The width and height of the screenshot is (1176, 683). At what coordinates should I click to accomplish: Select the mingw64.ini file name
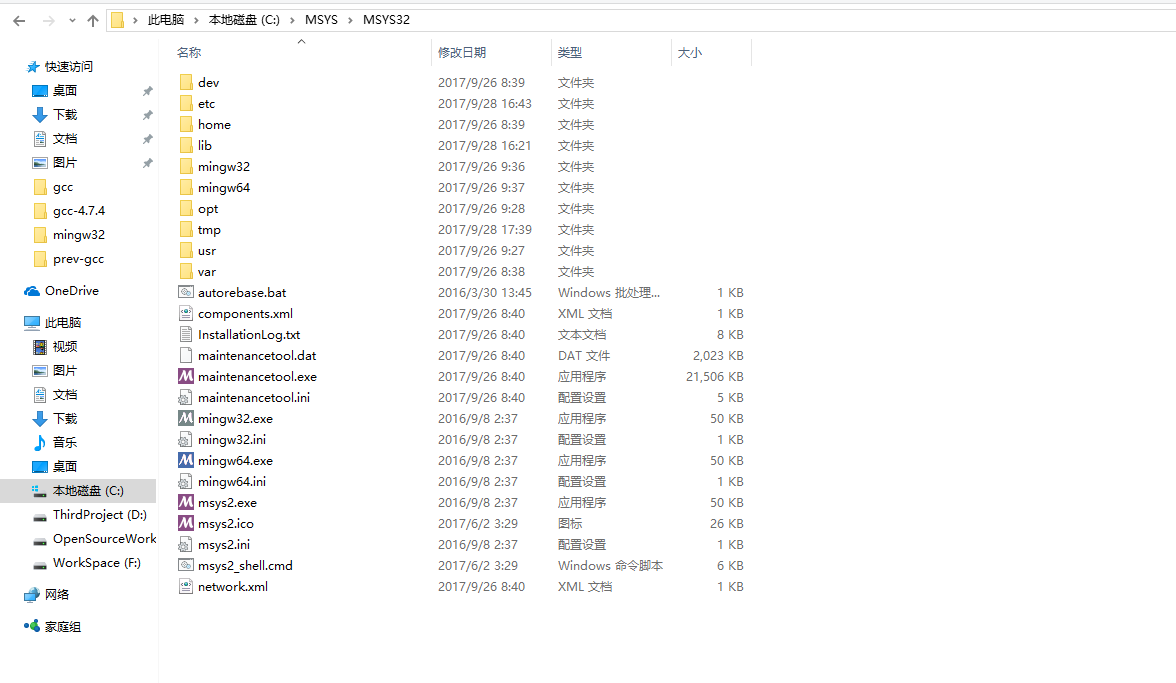point(232,481)
